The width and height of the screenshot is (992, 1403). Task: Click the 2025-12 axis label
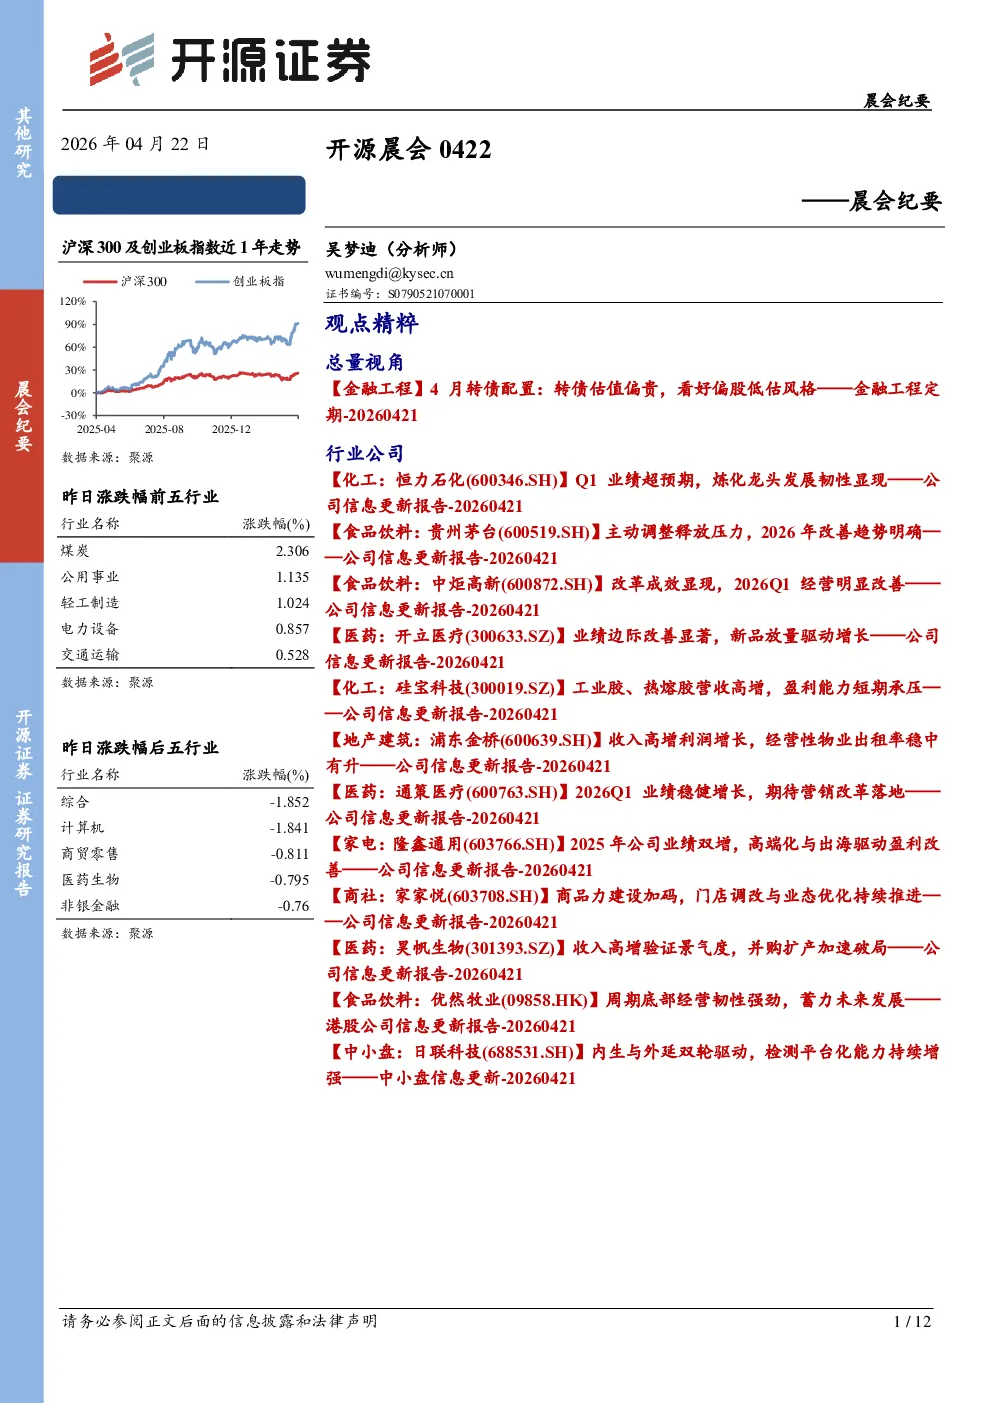231,429
